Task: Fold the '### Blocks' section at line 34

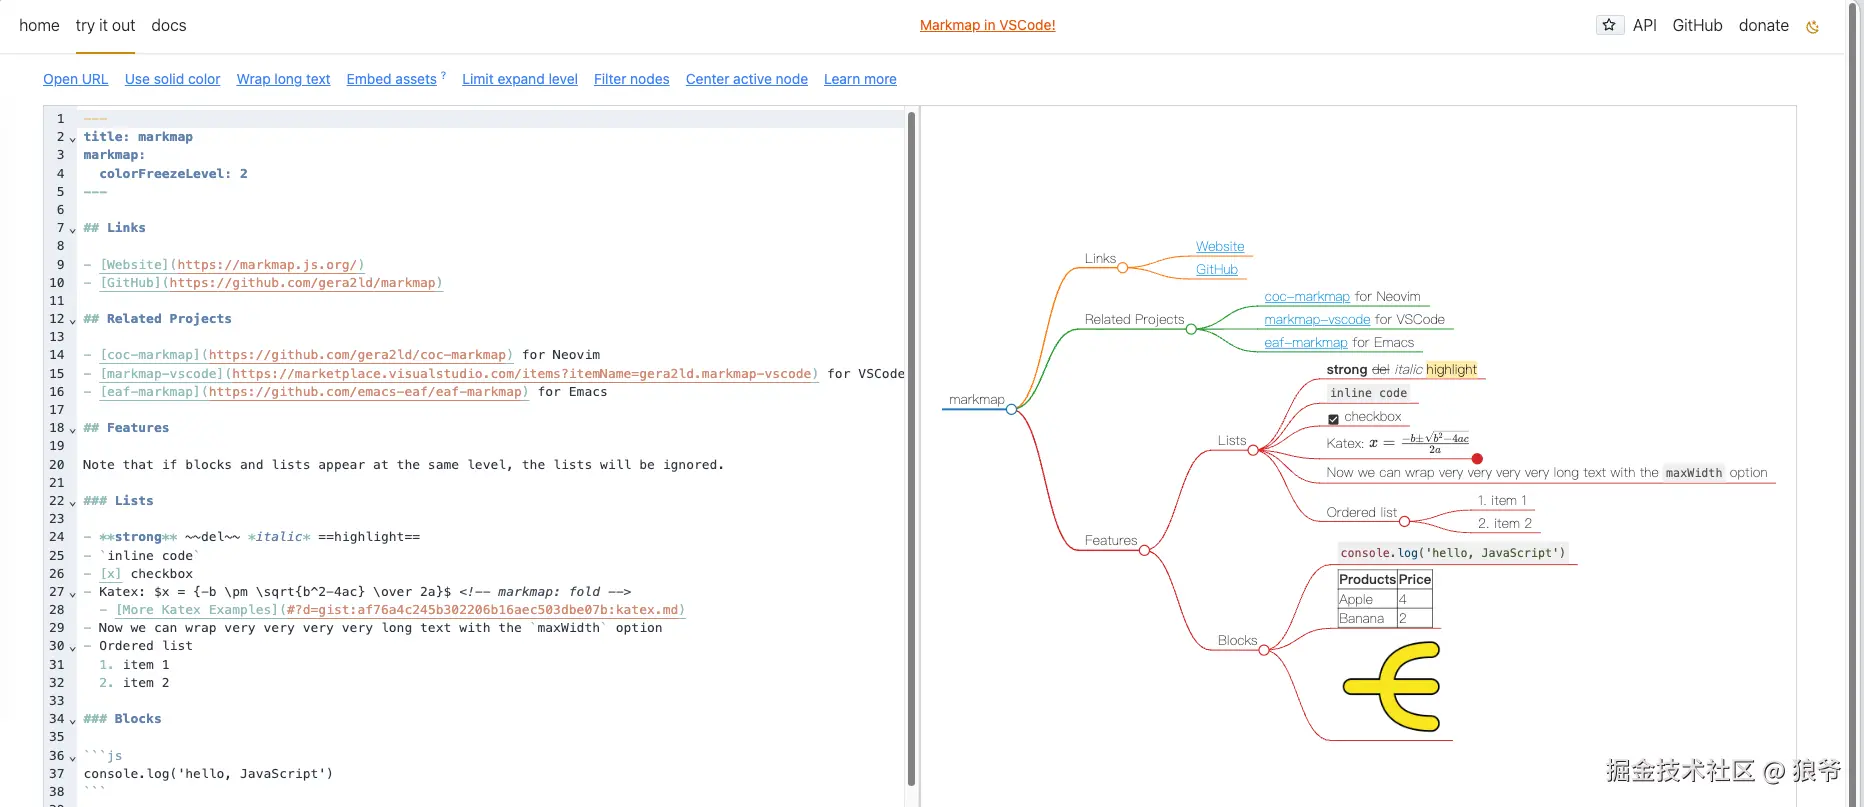Action: tap(72, 720)
